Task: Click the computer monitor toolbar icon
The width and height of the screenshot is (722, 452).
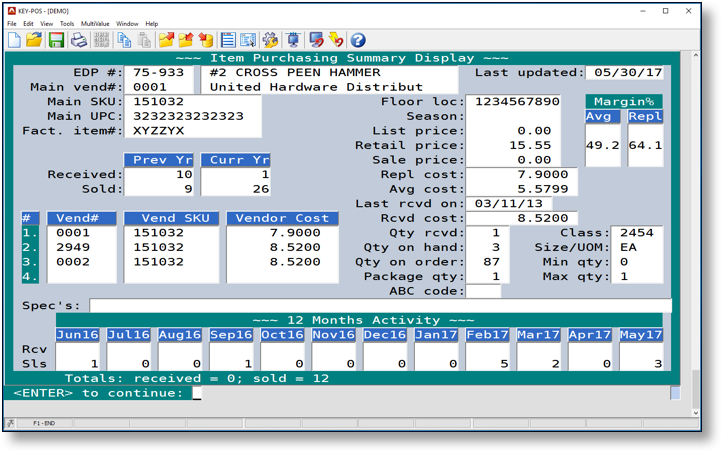Action: coord(293,40)
